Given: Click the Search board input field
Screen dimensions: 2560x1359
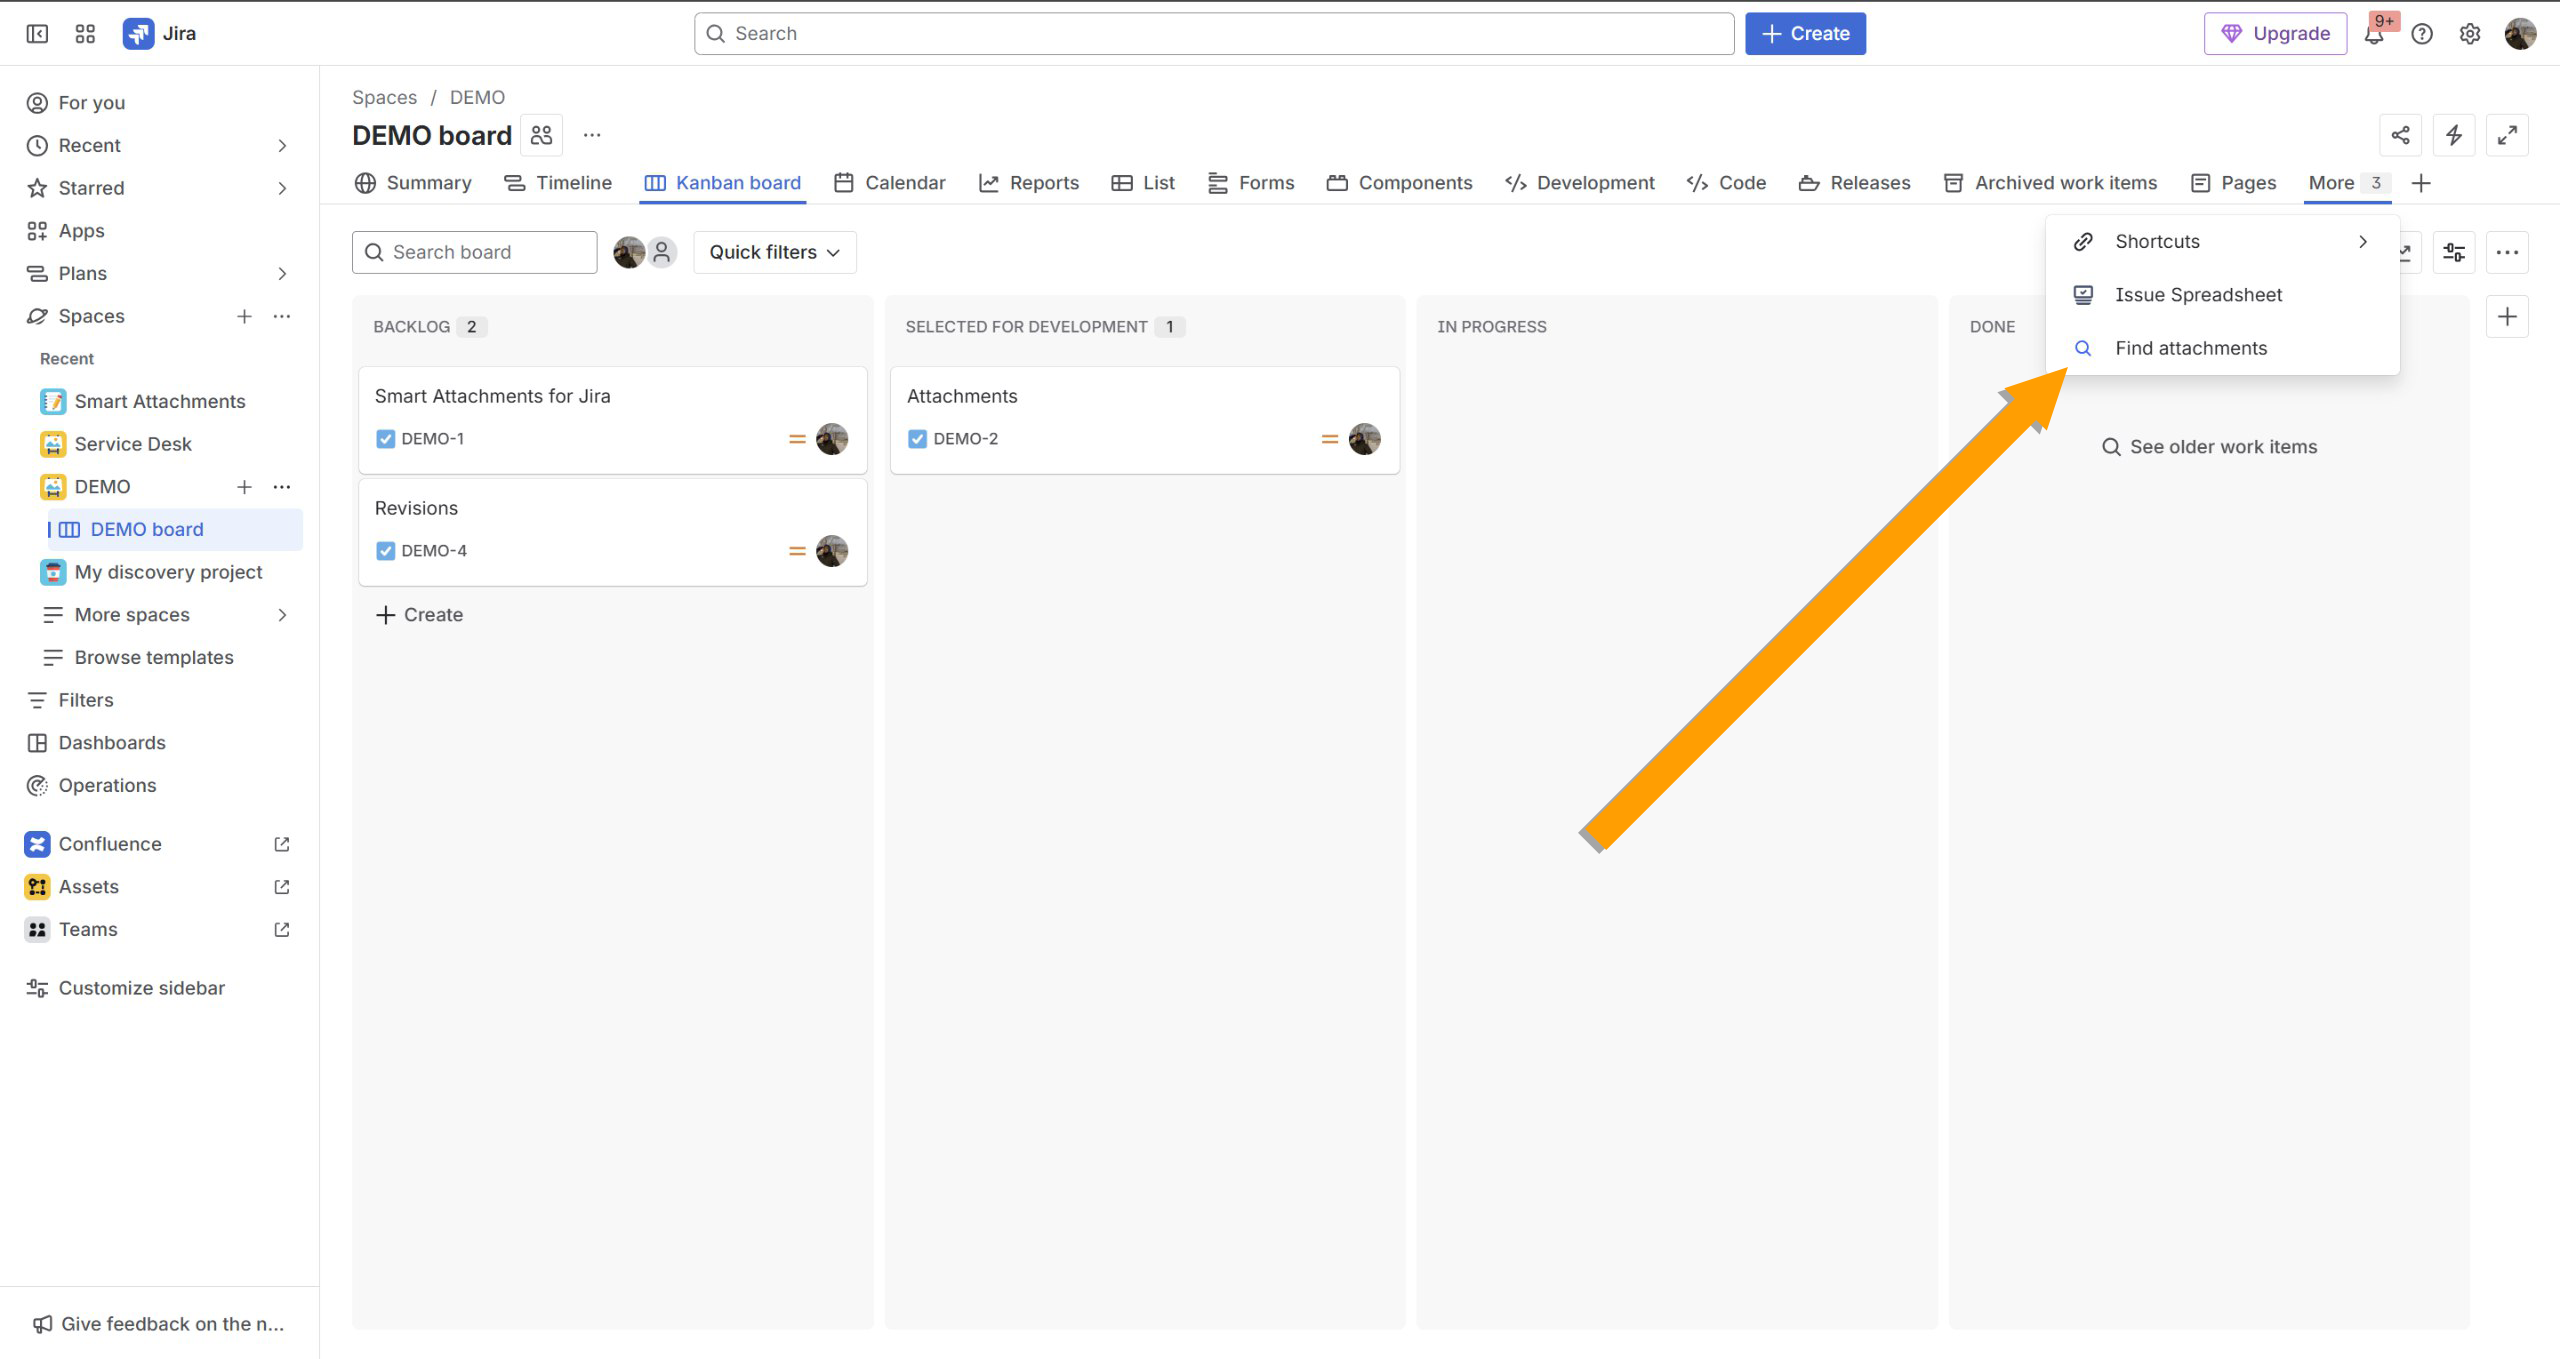Looking at the screenshot, I should [475, 252].
